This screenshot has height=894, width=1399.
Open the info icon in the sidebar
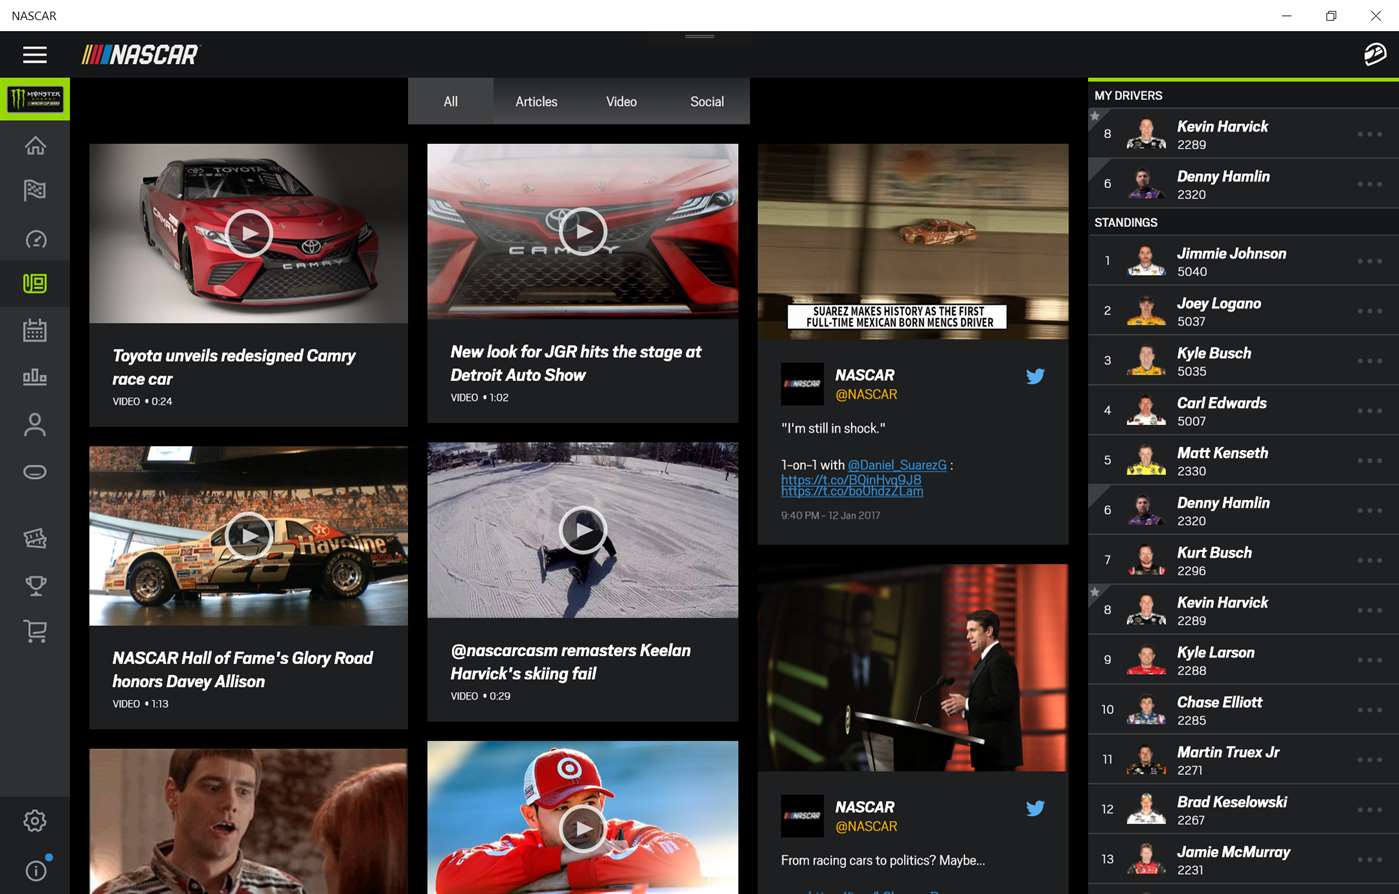pos(36,870)
